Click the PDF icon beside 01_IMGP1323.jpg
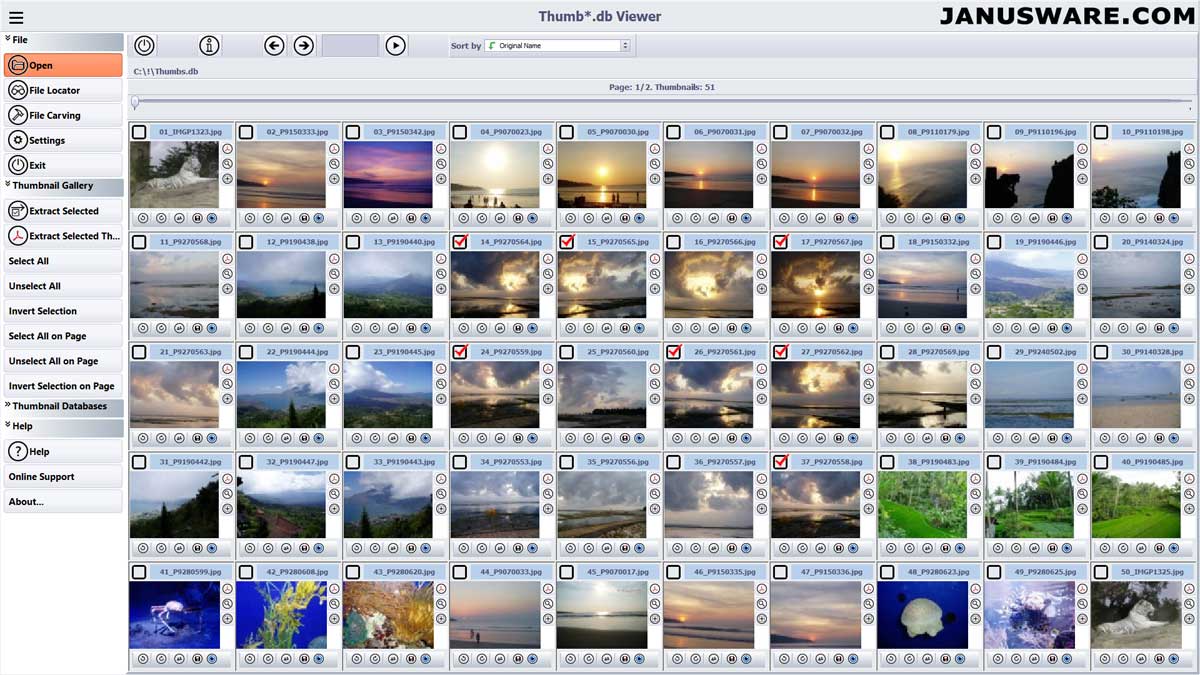Image resolution: width=1200 pixels, height=675 pixels. (227, 149)
